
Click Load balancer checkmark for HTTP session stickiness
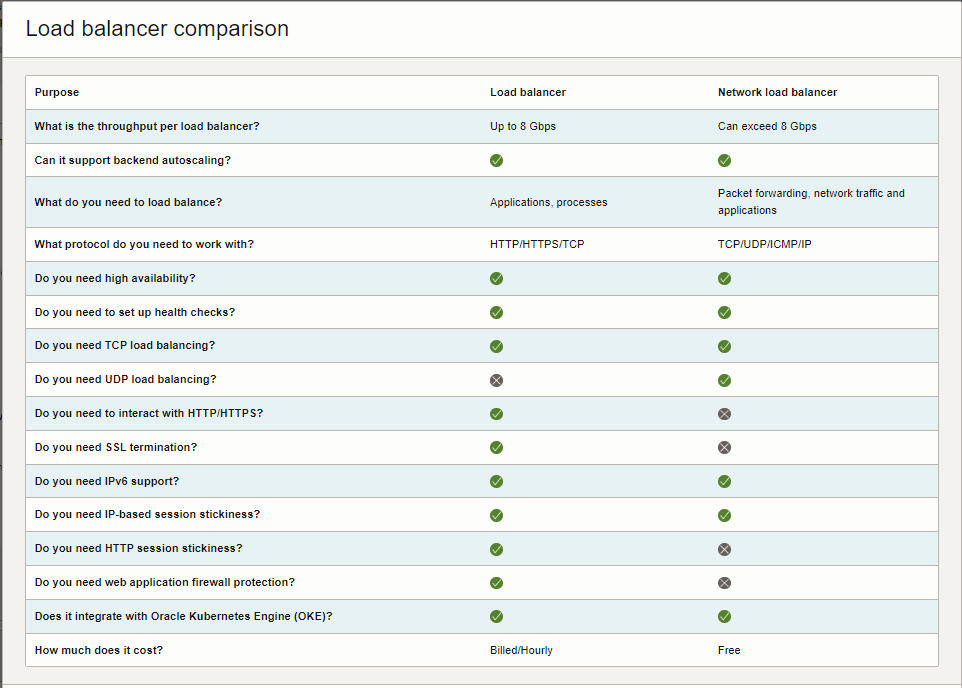496,549
